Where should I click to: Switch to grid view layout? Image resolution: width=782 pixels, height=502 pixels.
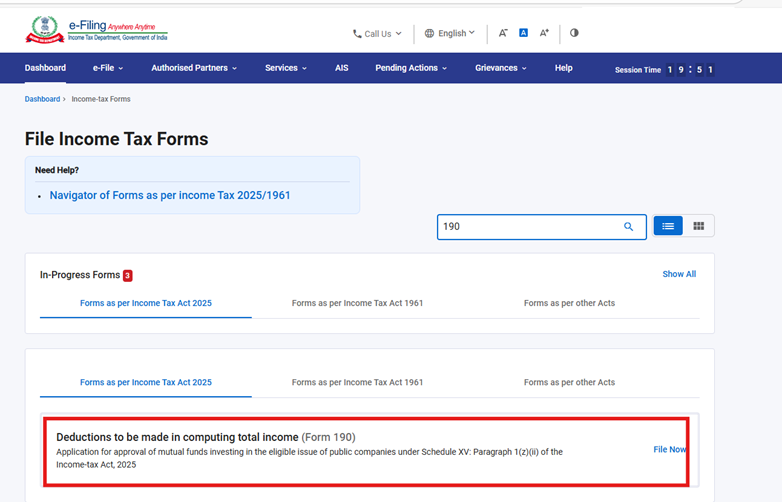[x=699, y=227]
